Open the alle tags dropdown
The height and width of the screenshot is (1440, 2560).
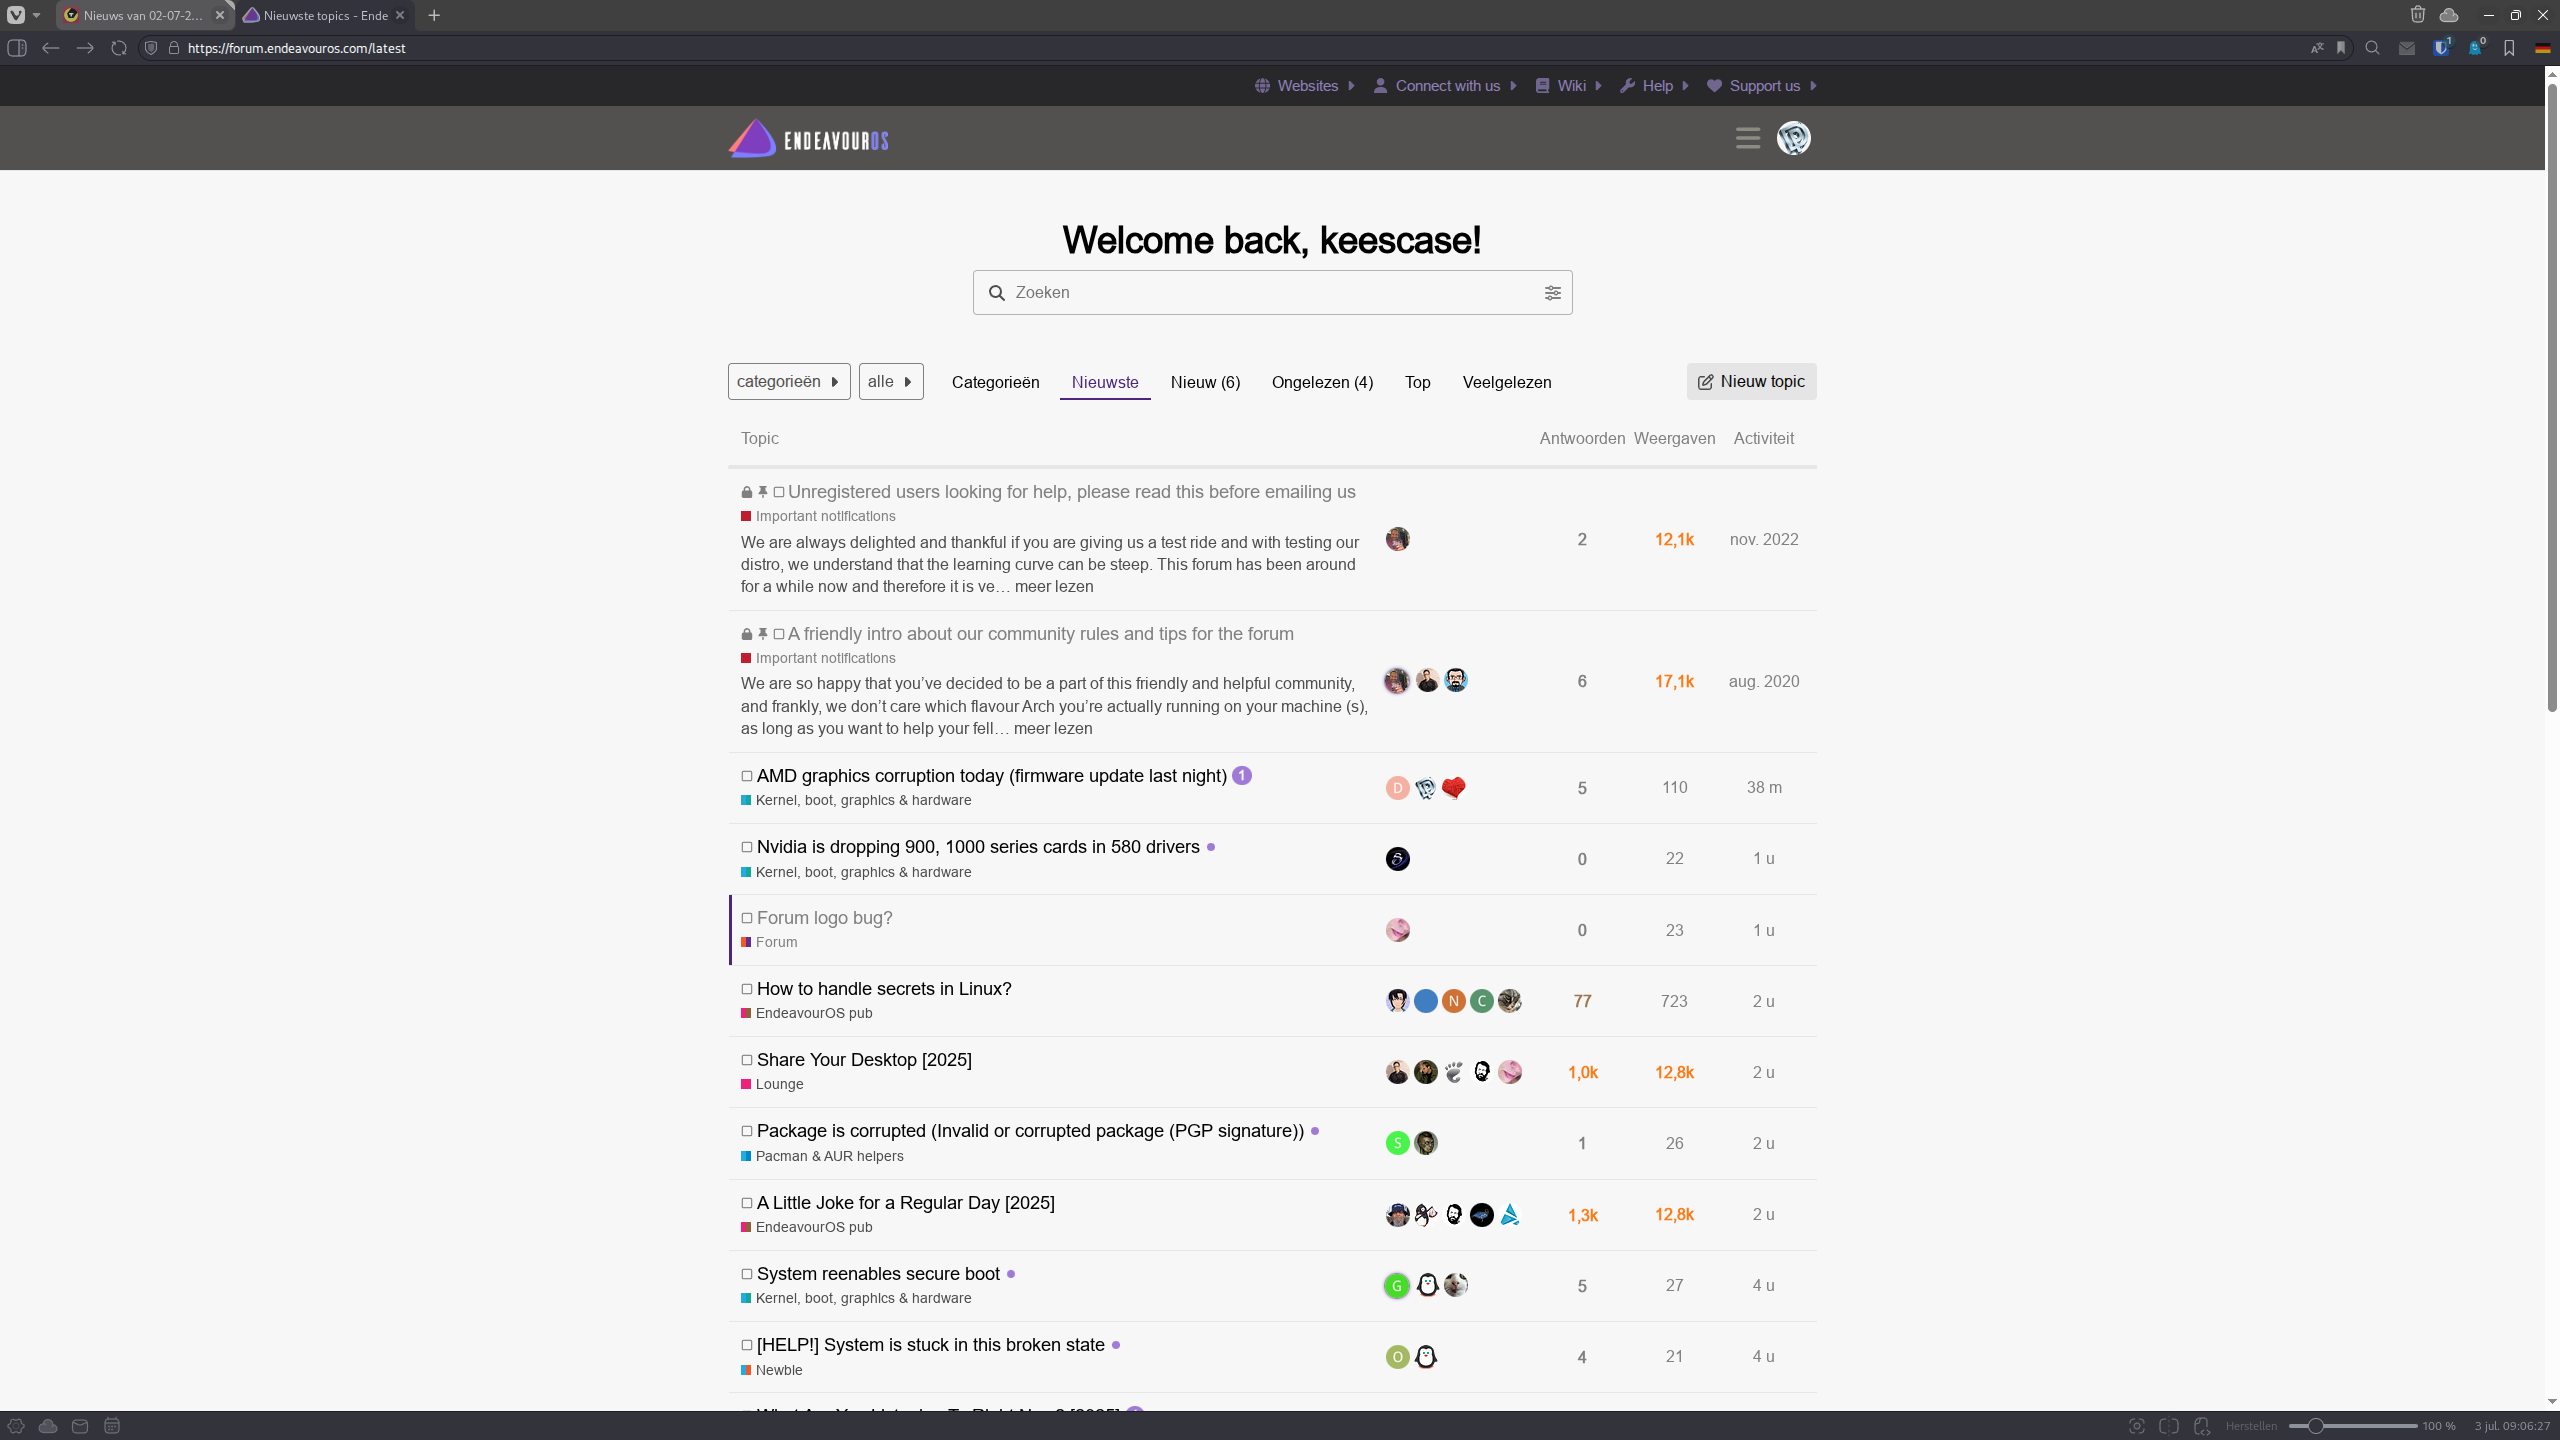[x=890, y=382]
